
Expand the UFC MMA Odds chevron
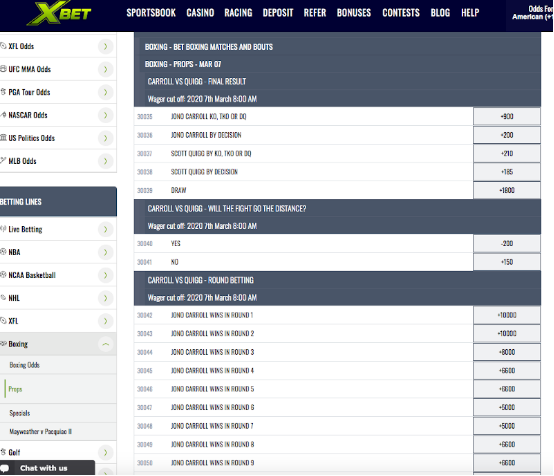[106, 69]
